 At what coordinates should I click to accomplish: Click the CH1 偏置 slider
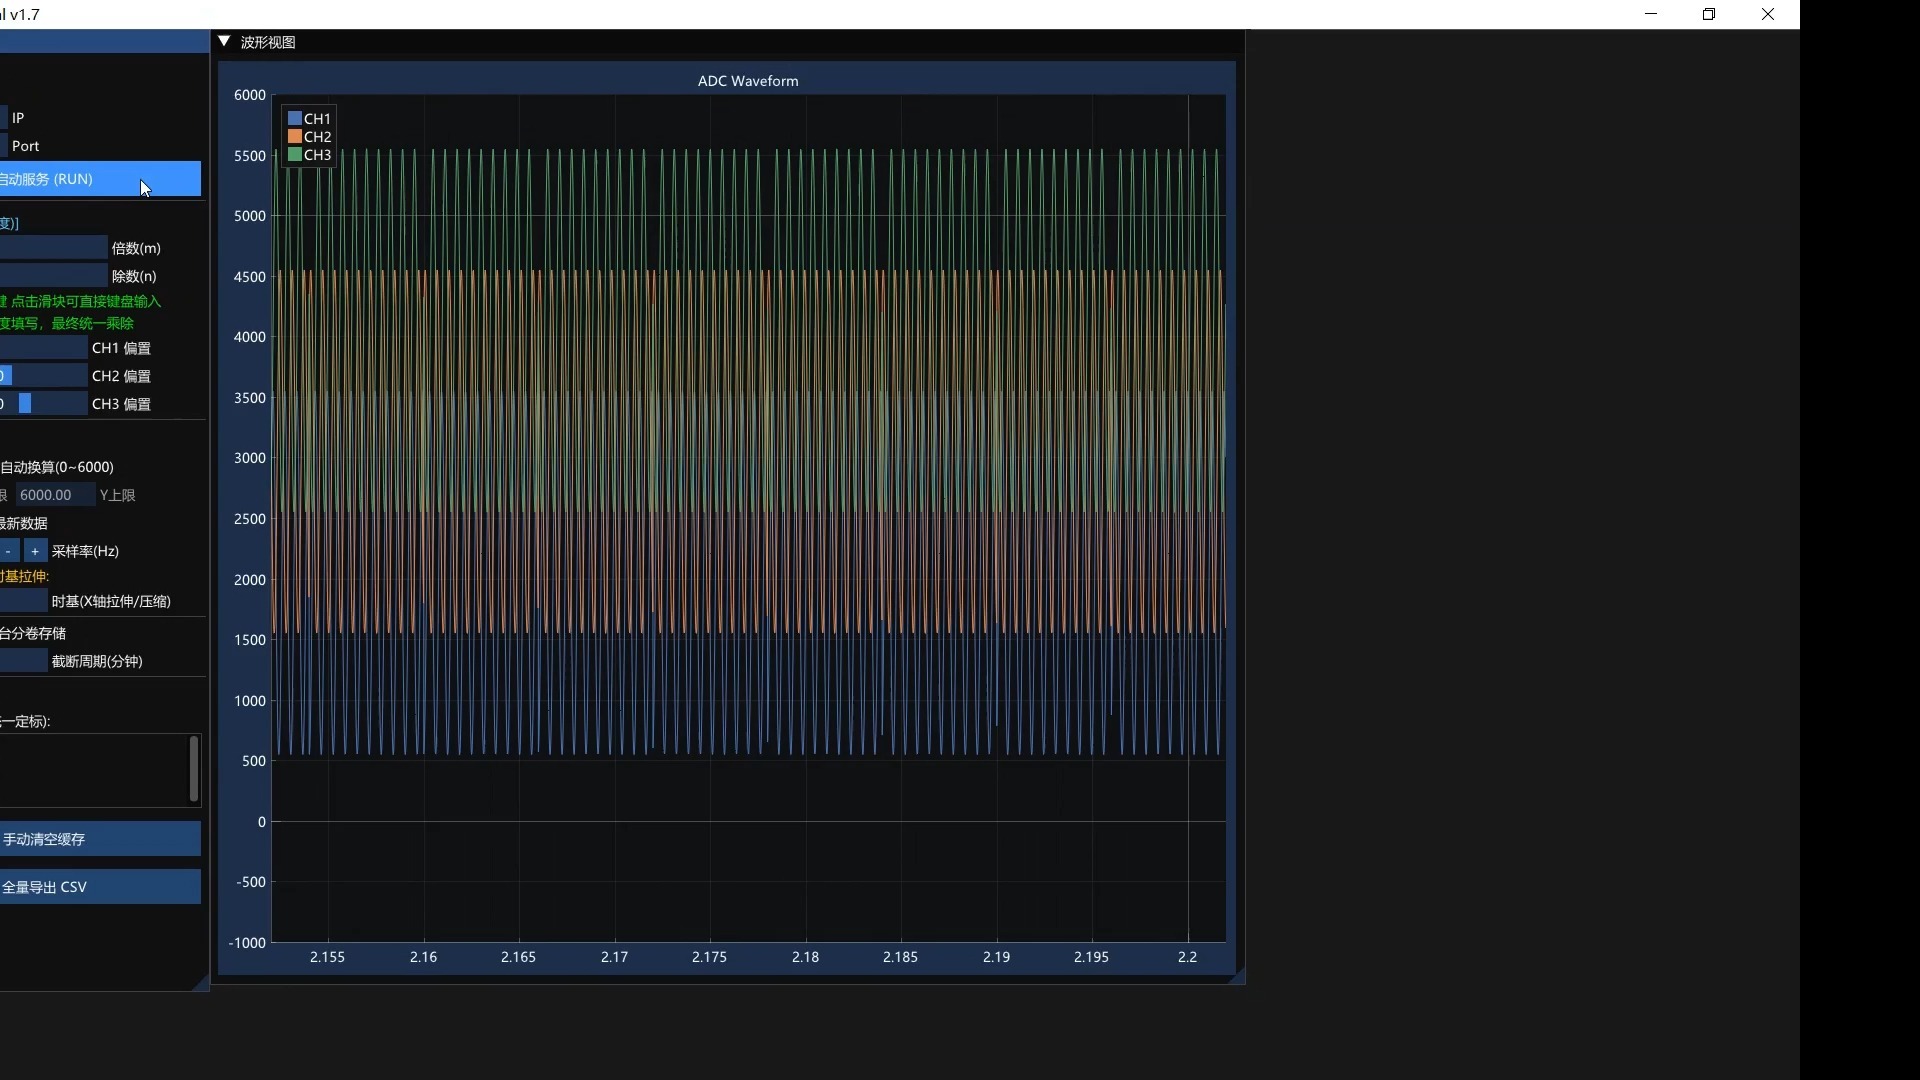tap(44, 348)
